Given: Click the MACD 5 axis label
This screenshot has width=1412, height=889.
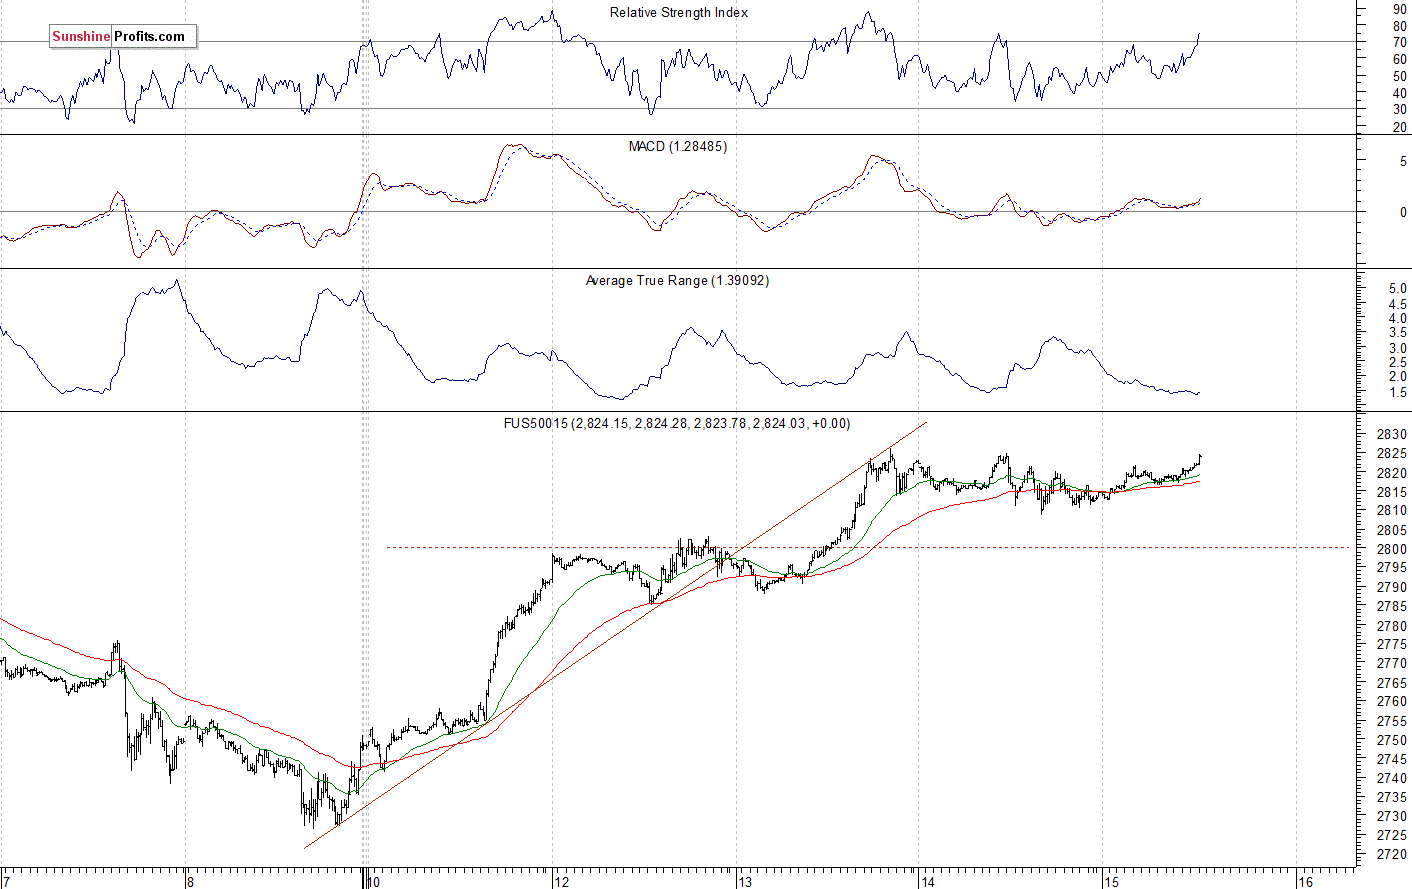Looking at the screenshot, I should click(x=1403, y=161).
